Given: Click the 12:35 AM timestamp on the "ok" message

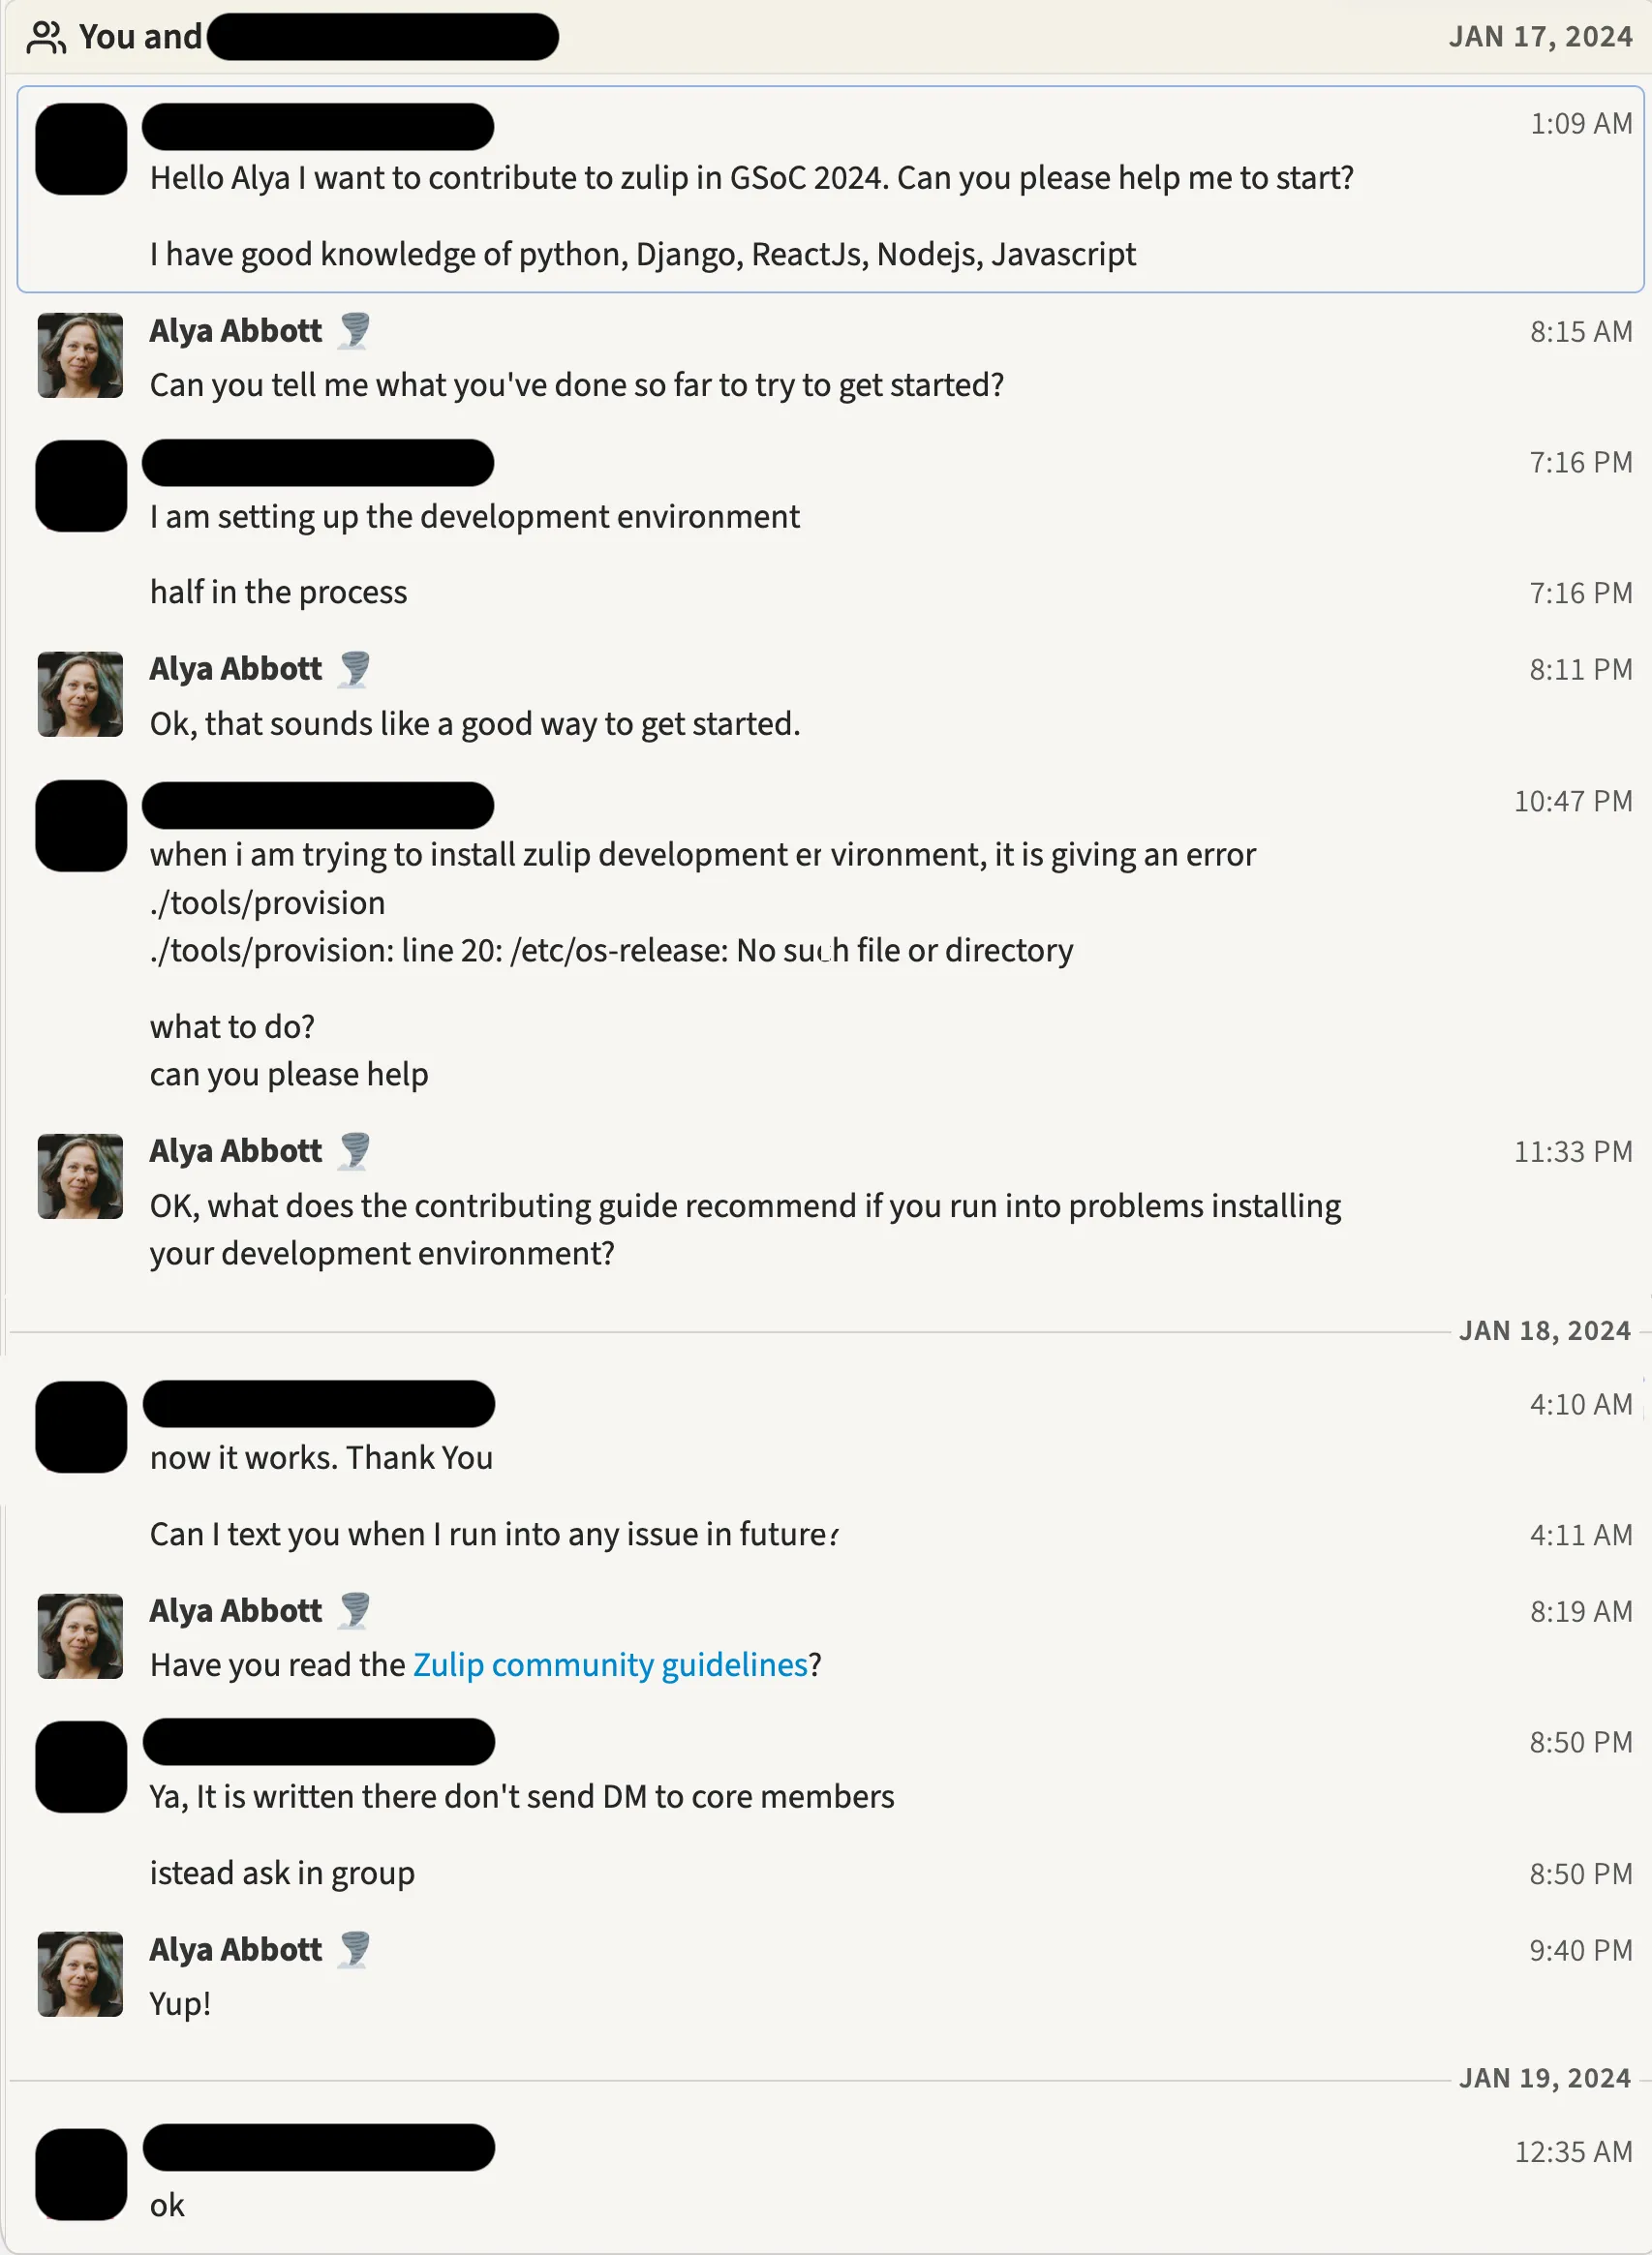Looking at the screenshot, I should 1572,2152.
